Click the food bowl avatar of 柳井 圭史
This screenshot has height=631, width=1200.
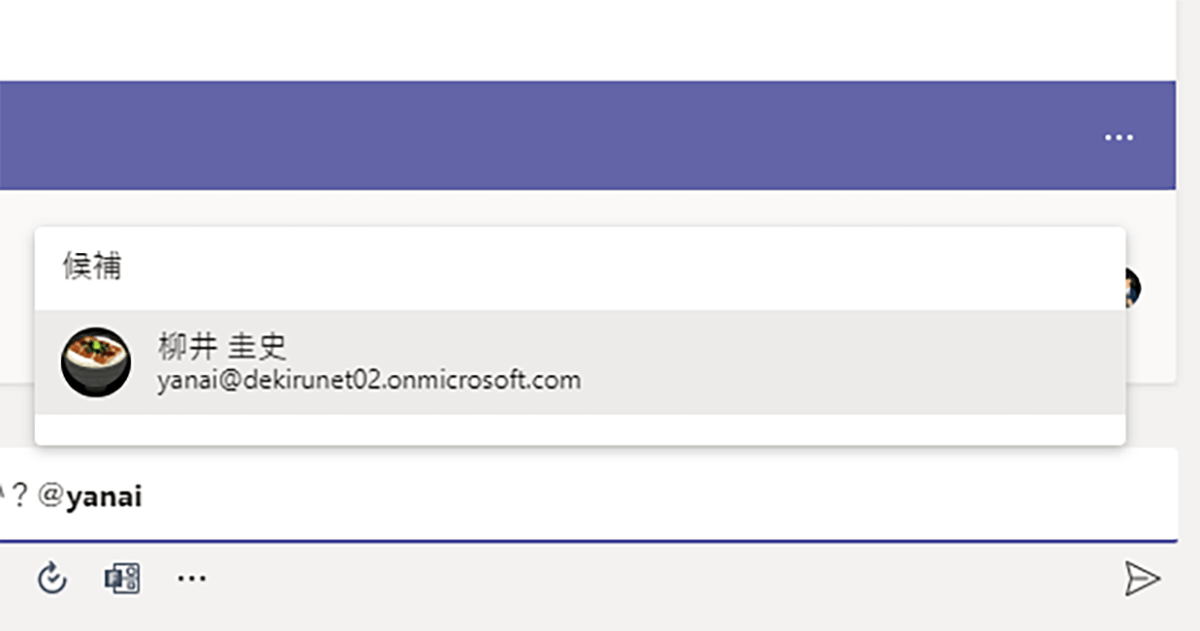coord(96,362)
